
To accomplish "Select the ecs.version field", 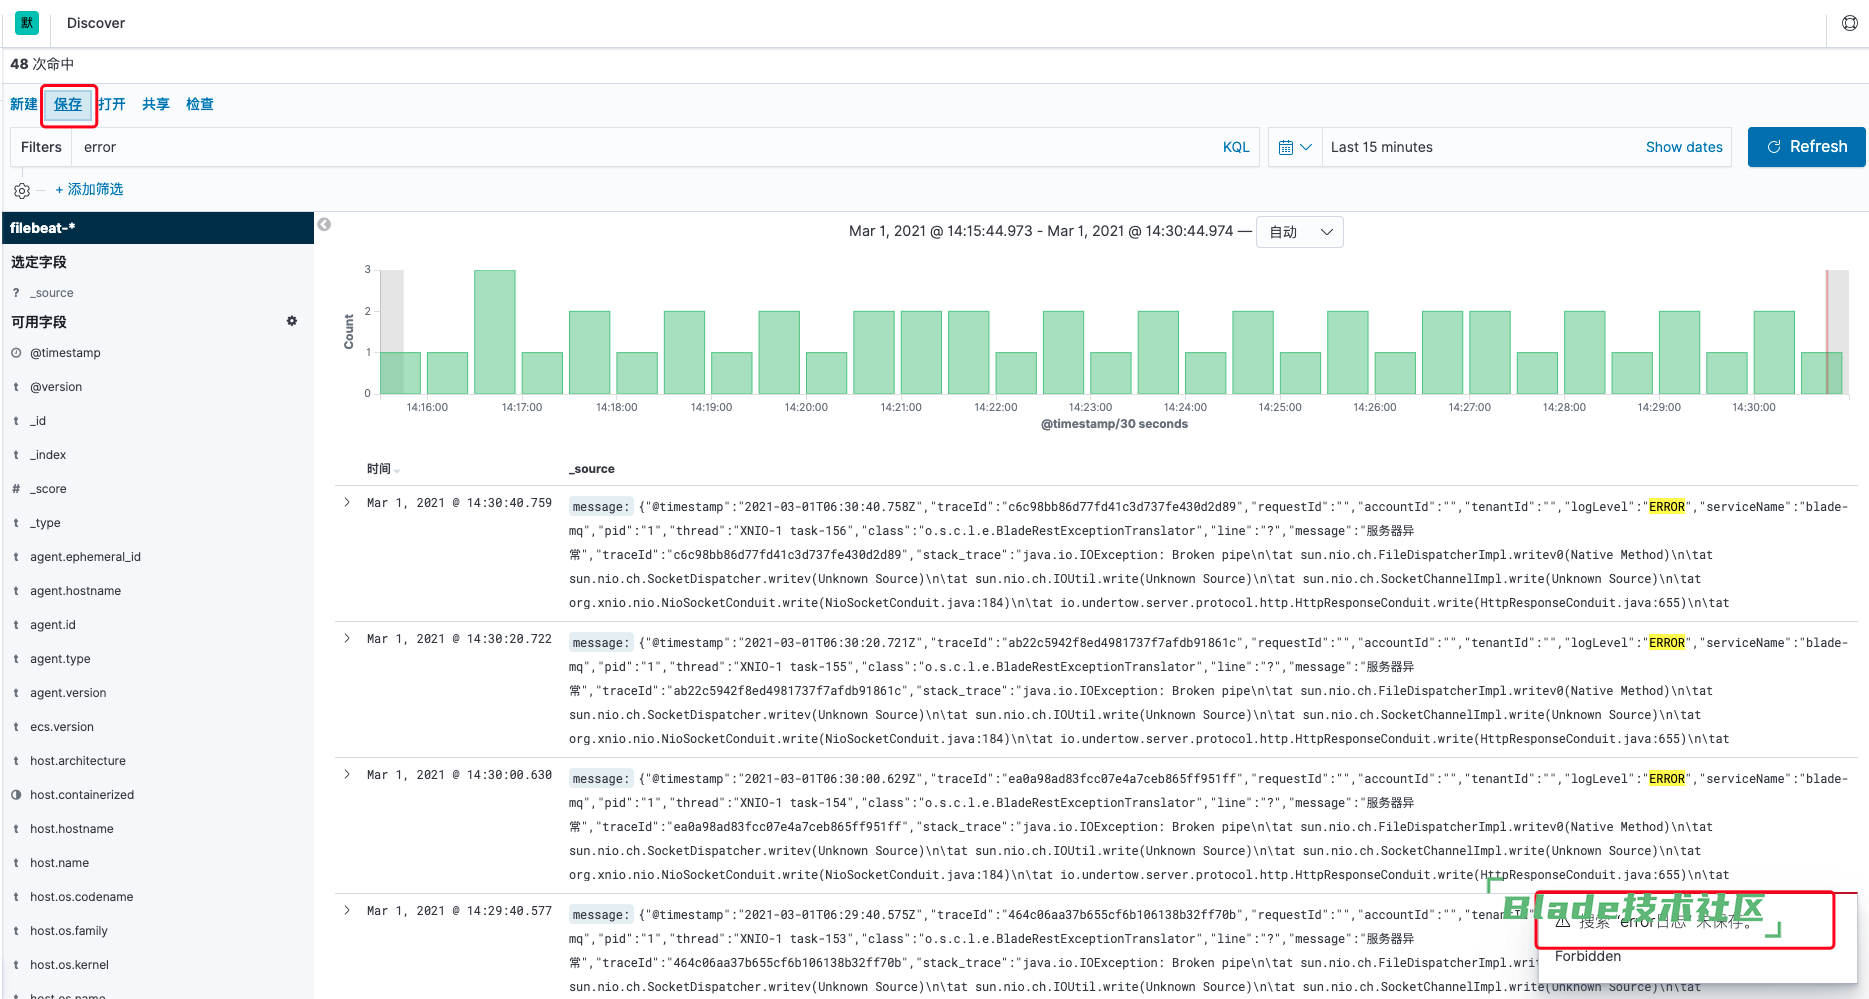I will [x=62, y=727].
